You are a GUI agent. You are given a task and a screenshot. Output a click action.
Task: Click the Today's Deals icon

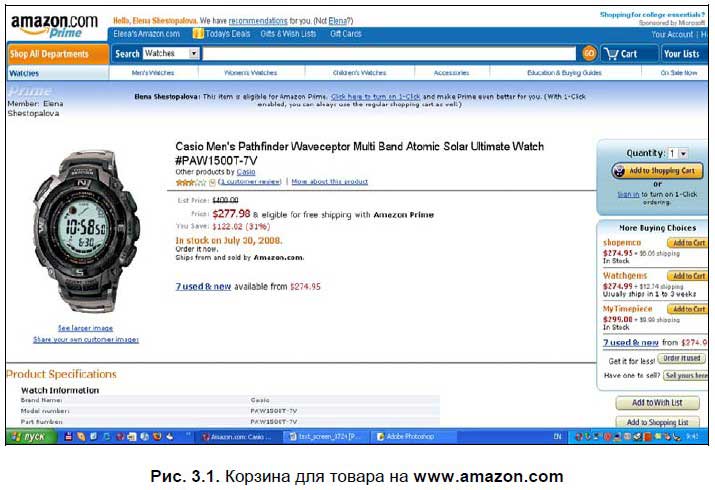[198, 33]
